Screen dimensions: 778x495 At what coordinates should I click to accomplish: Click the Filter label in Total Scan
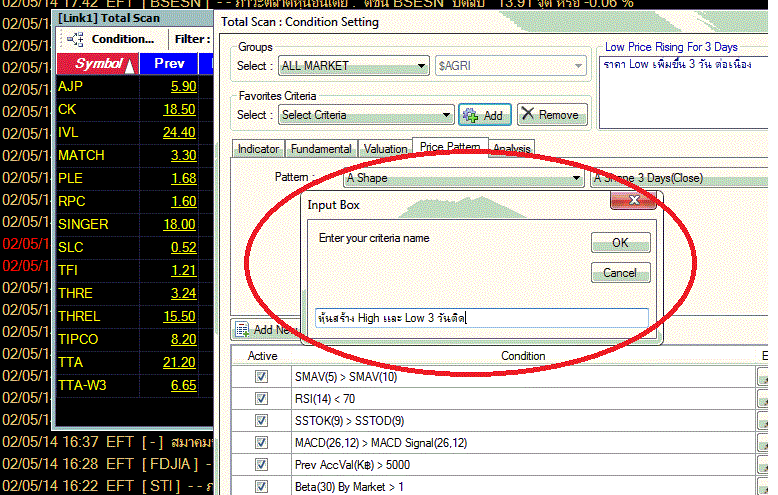click(x=192, y=39)
